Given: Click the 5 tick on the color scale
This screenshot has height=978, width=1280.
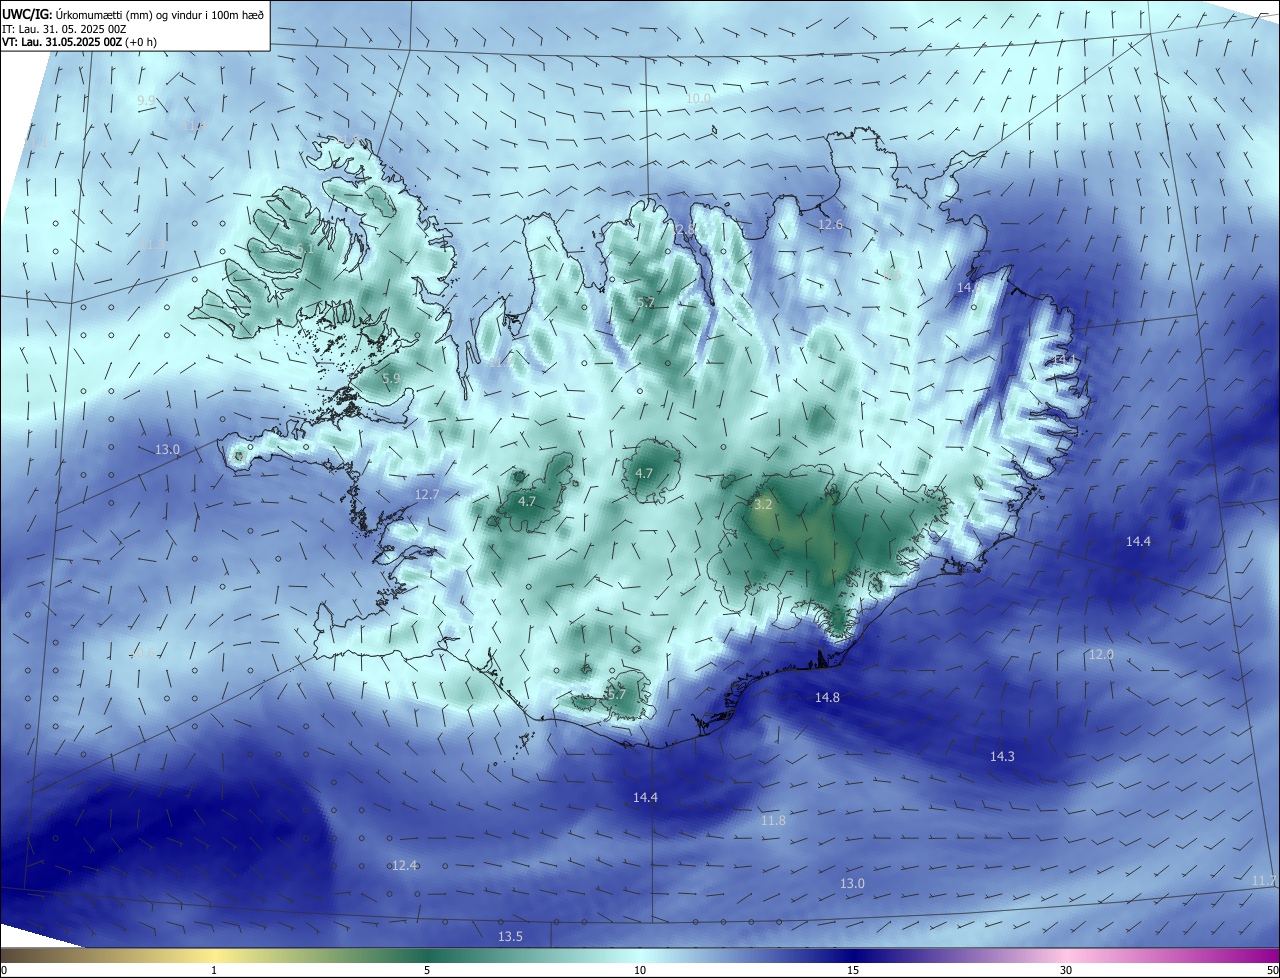Looking at the screenshot, I should 427,970.
